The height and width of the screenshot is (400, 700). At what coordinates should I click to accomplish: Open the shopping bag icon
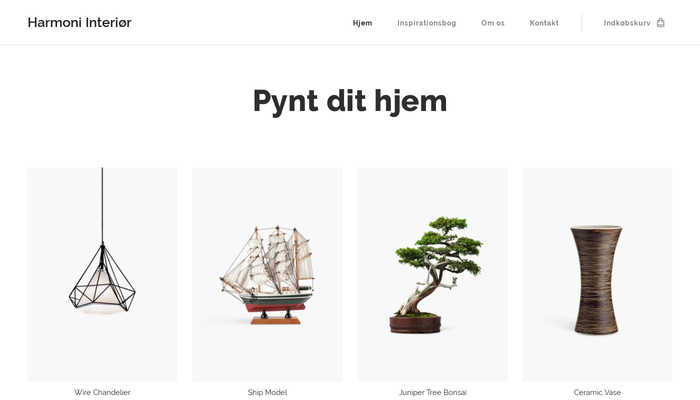661,23
